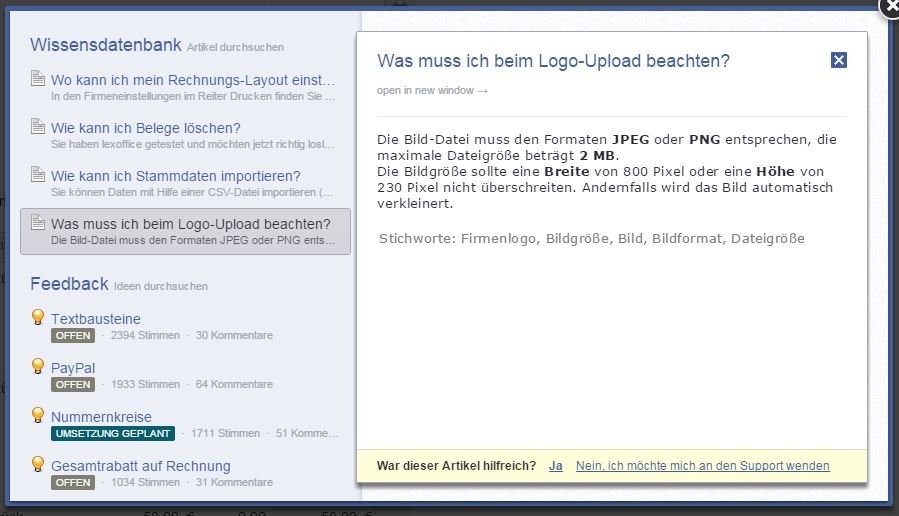Answer 'Ja' to article helpful question
Viewport: 899px width, 516px height.
555,466
